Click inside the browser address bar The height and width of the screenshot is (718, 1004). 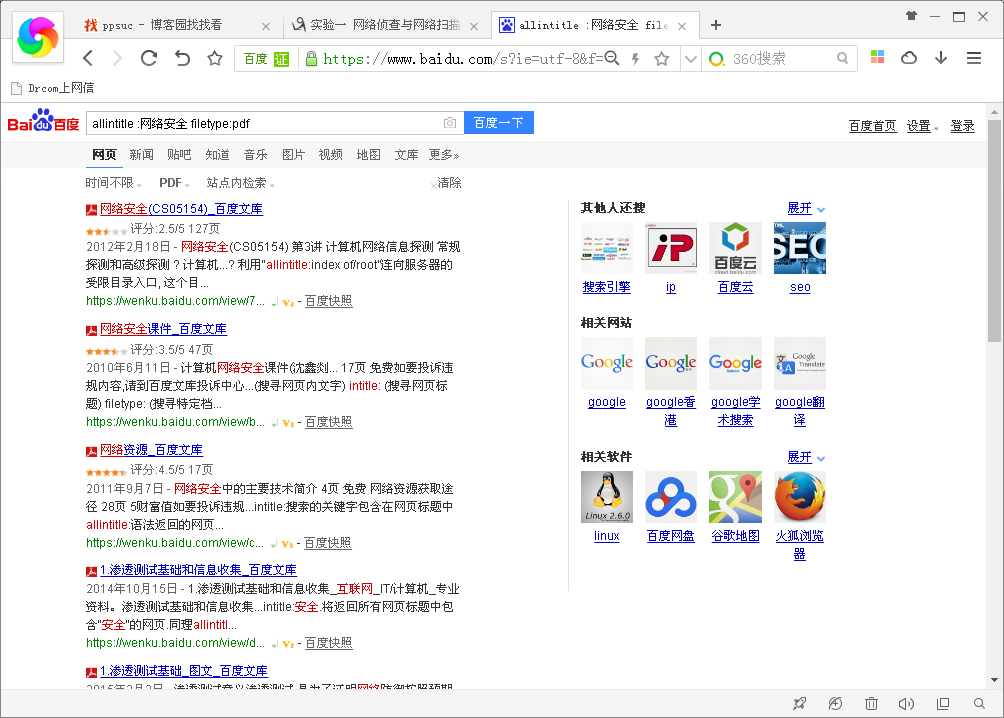450,60
